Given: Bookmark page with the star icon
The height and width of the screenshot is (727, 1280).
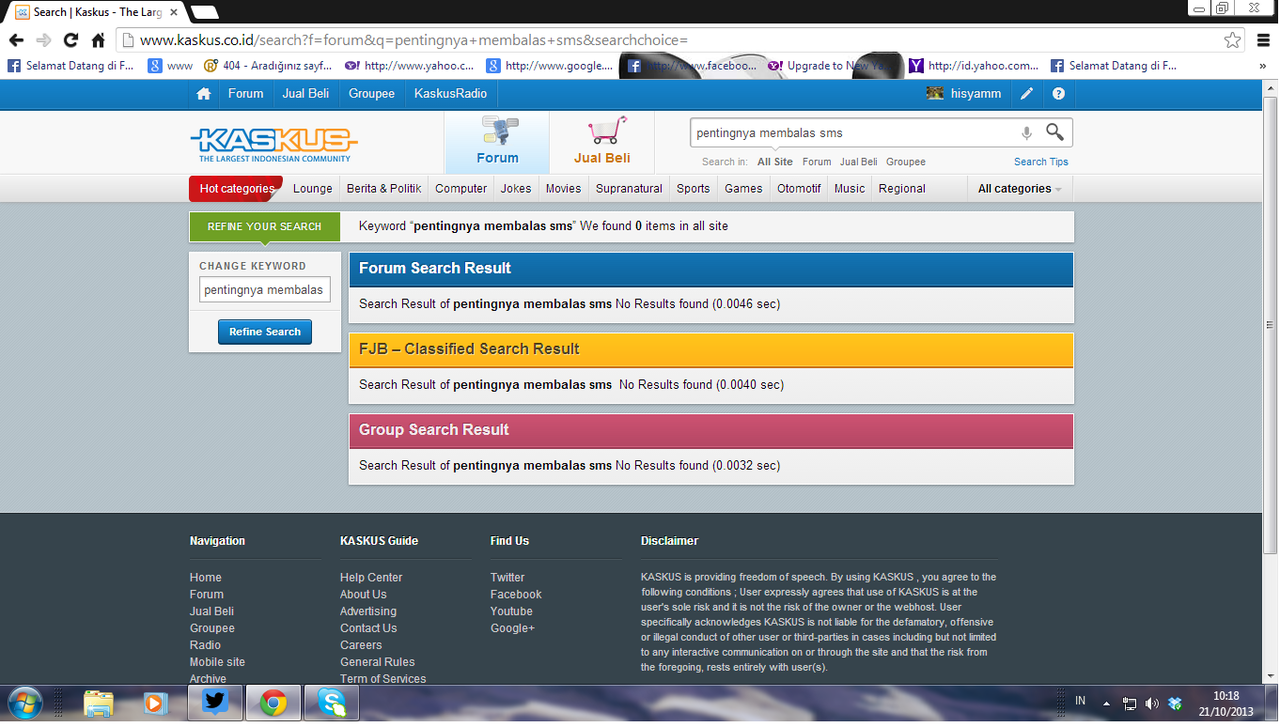Looking at the screenshot, I should [1233, 40].
